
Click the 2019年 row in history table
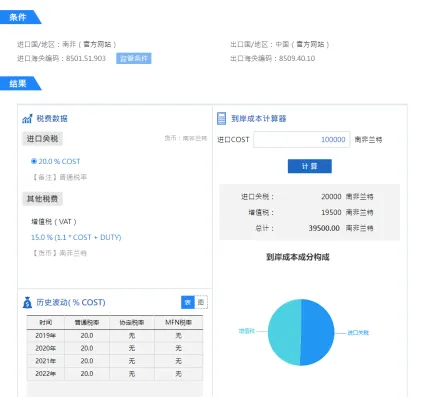[115, 336]
